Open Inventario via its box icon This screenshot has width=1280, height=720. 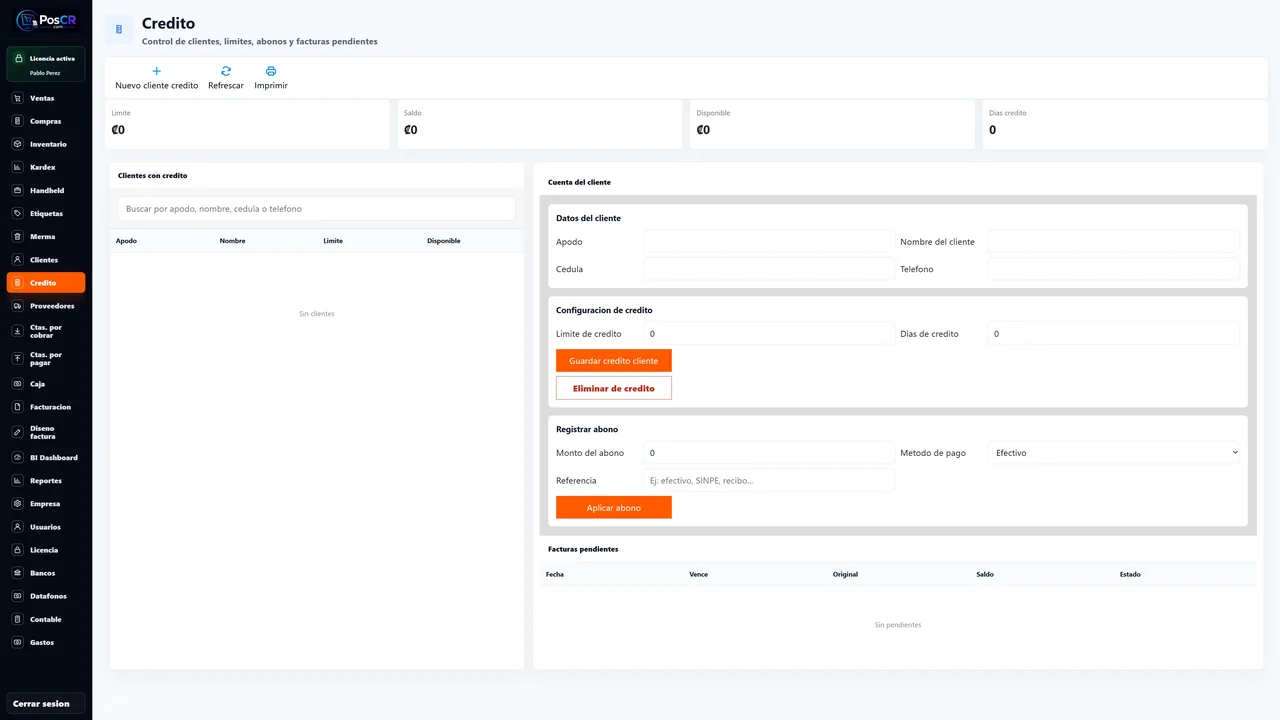18,144
